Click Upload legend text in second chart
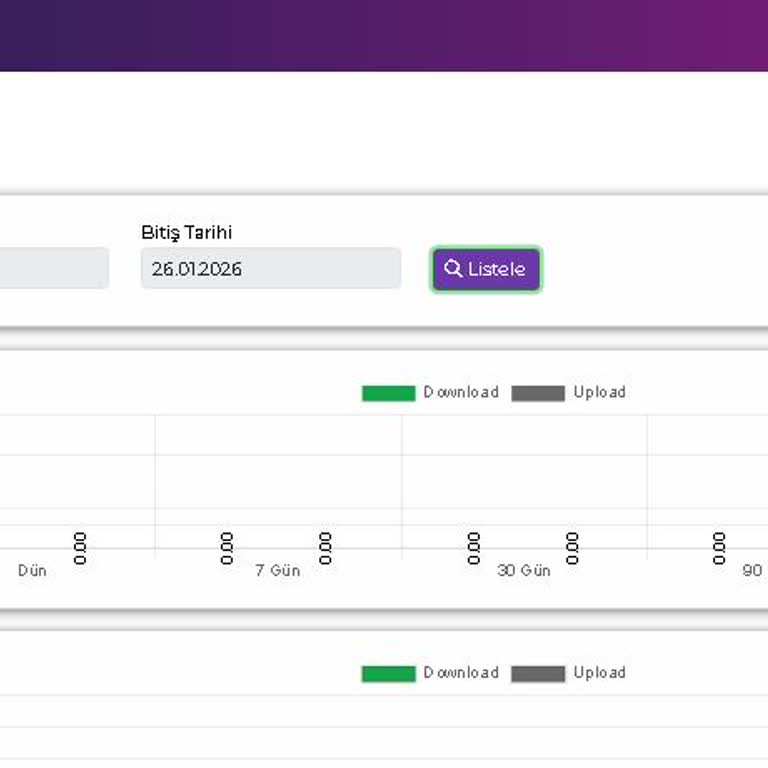Image resolution: width=768 pixels, height=768 pixels. (600, 673)
